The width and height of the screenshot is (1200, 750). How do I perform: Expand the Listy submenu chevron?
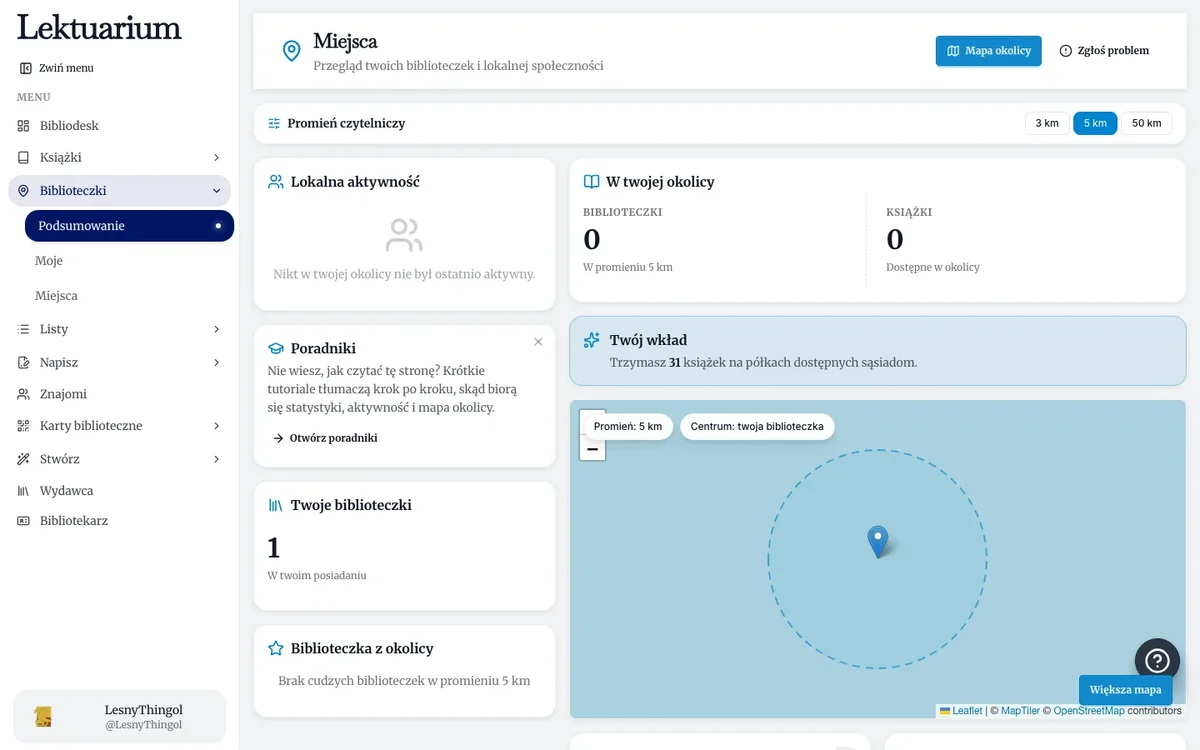pos(217,329)
